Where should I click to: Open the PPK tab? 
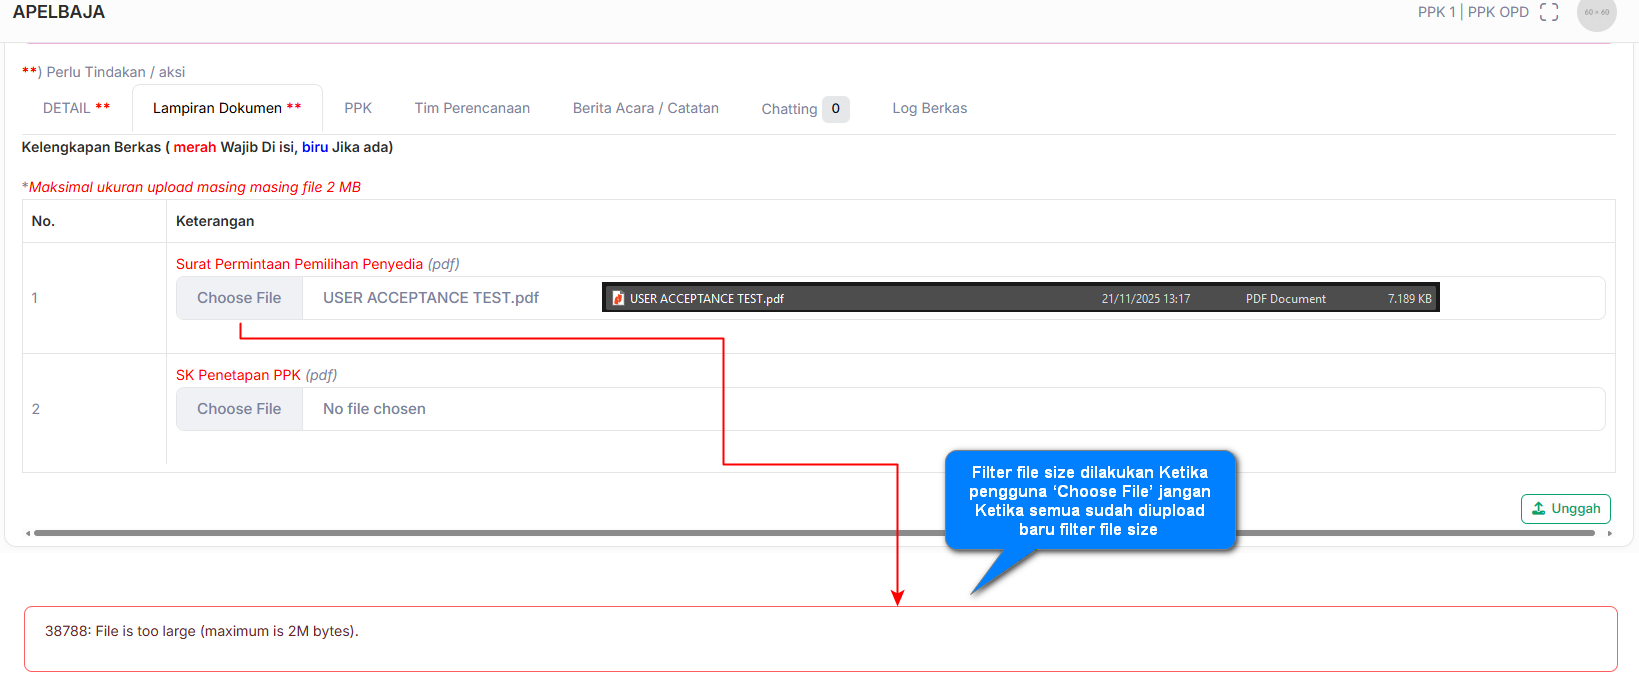[x=358, y=108]
